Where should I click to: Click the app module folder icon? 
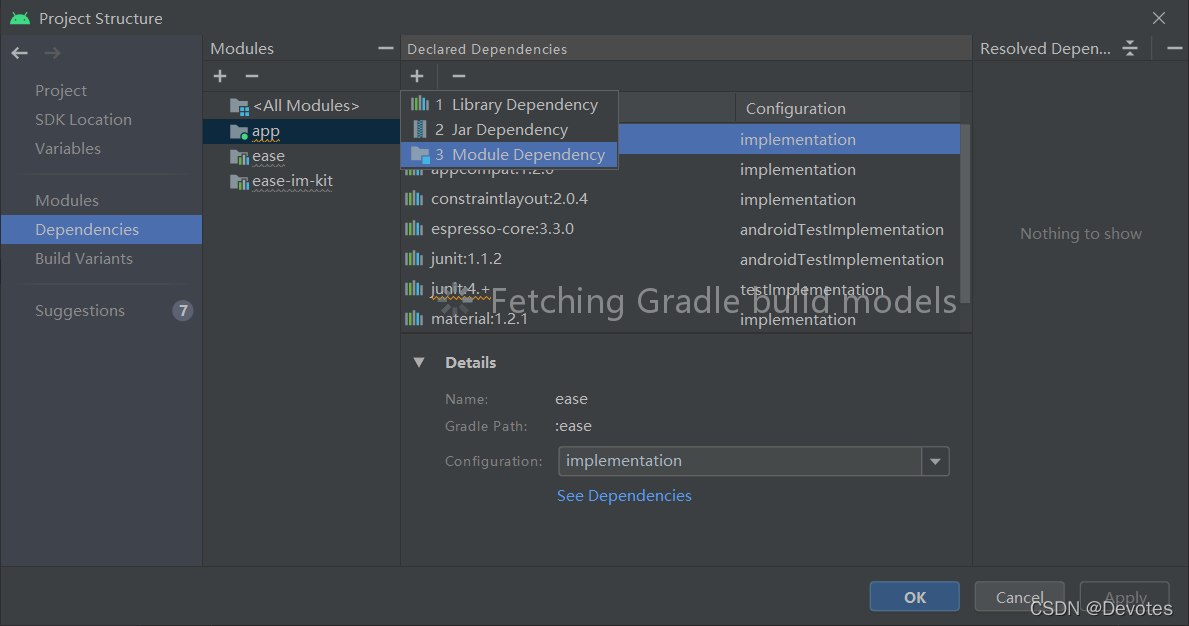click(239, 132)
